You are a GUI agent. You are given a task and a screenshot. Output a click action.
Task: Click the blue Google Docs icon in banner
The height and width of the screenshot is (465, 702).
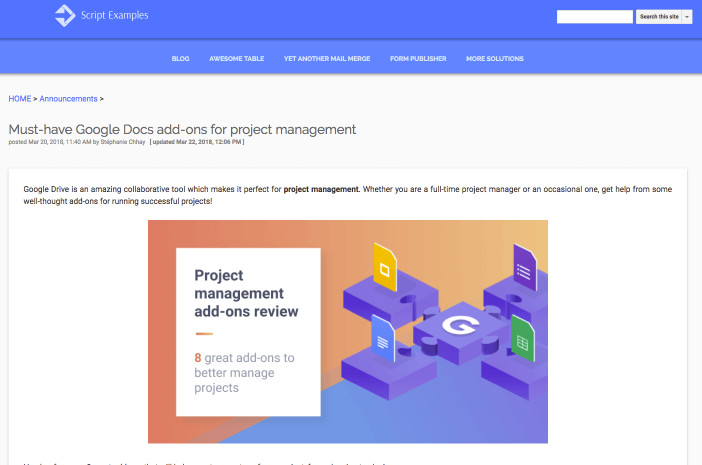[383, 338]
